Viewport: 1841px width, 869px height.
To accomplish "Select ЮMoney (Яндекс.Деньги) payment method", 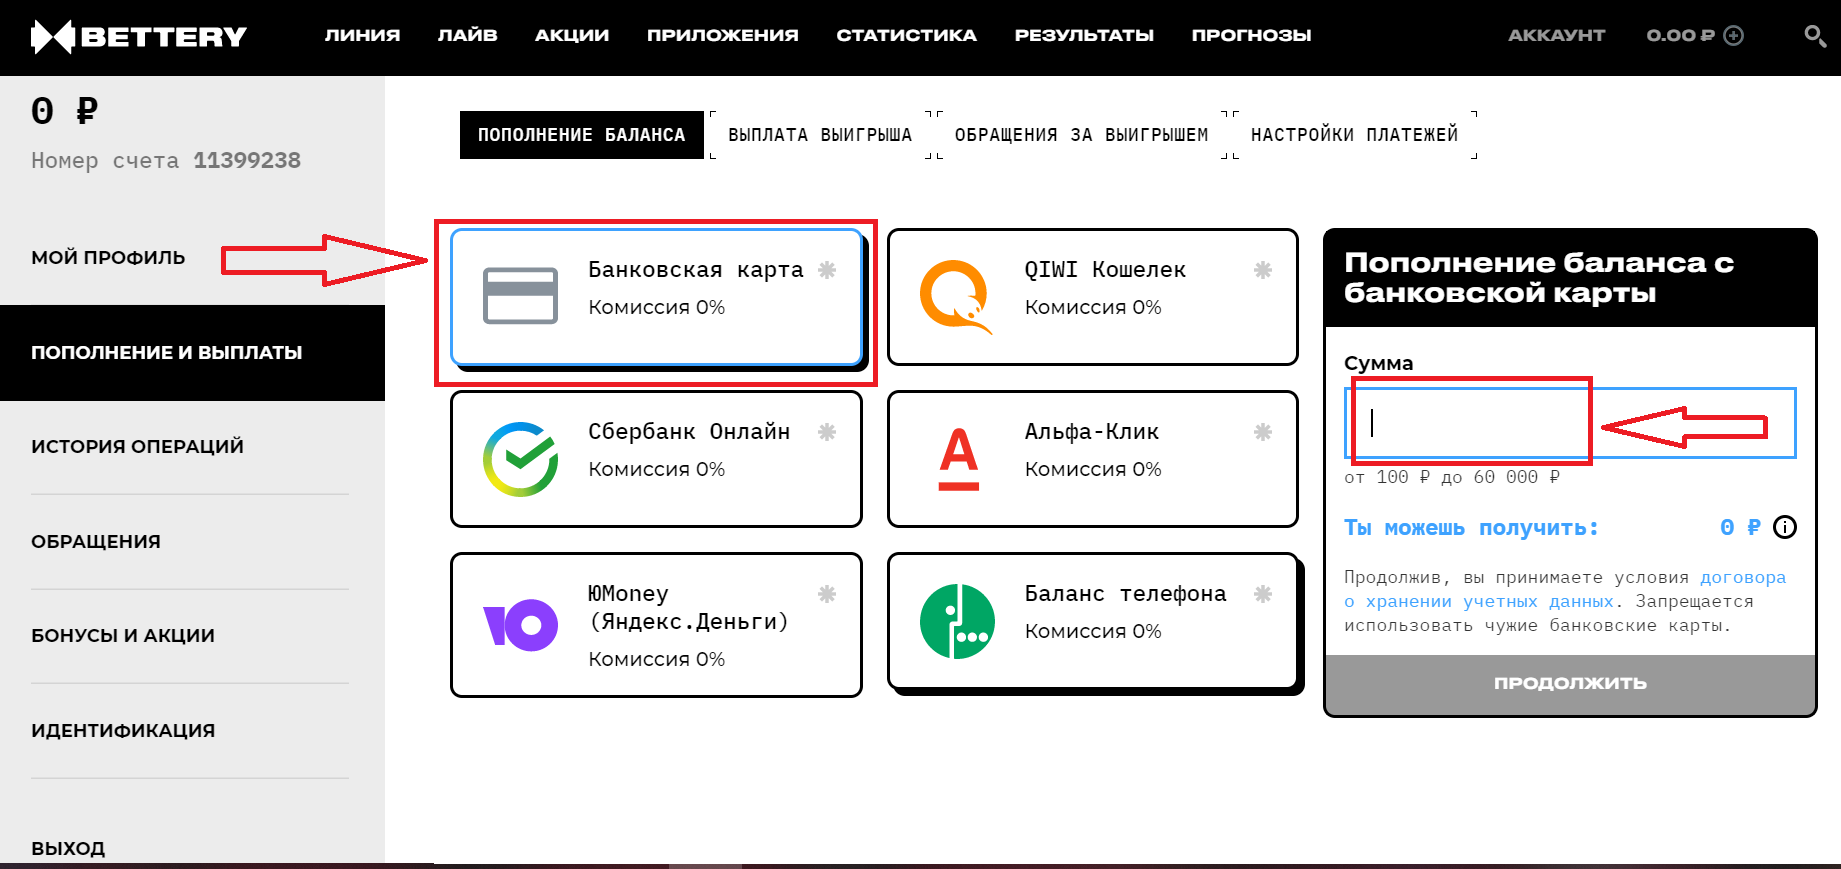I will (656, 625).
